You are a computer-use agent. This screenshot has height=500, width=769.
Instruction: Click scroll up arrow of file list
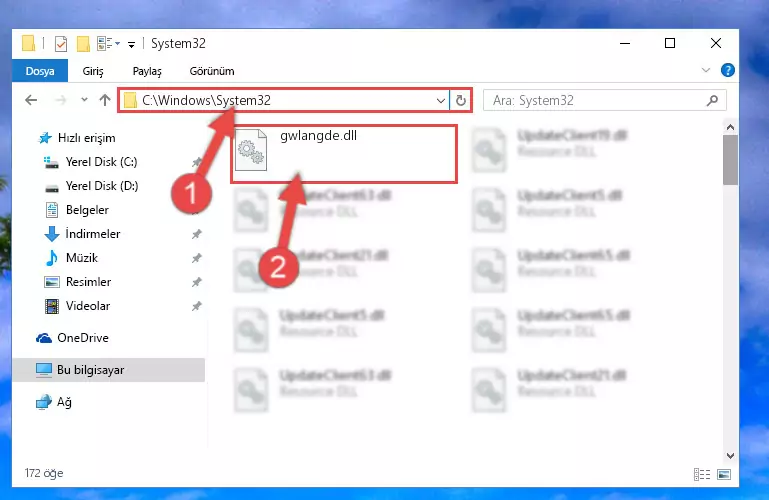pos(730,127)
